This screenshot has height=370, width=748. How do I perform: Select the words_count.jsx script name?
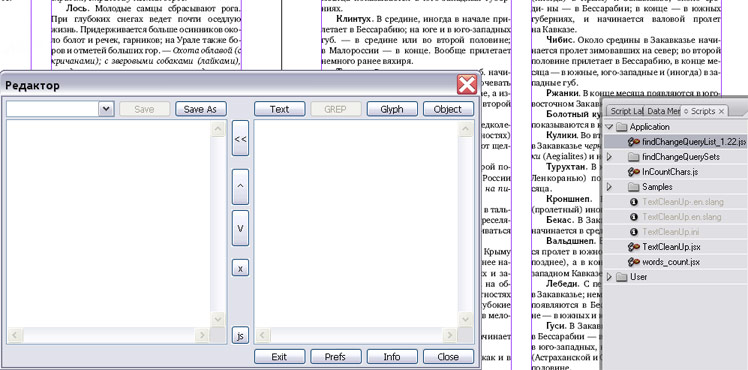tap(671, 262)
